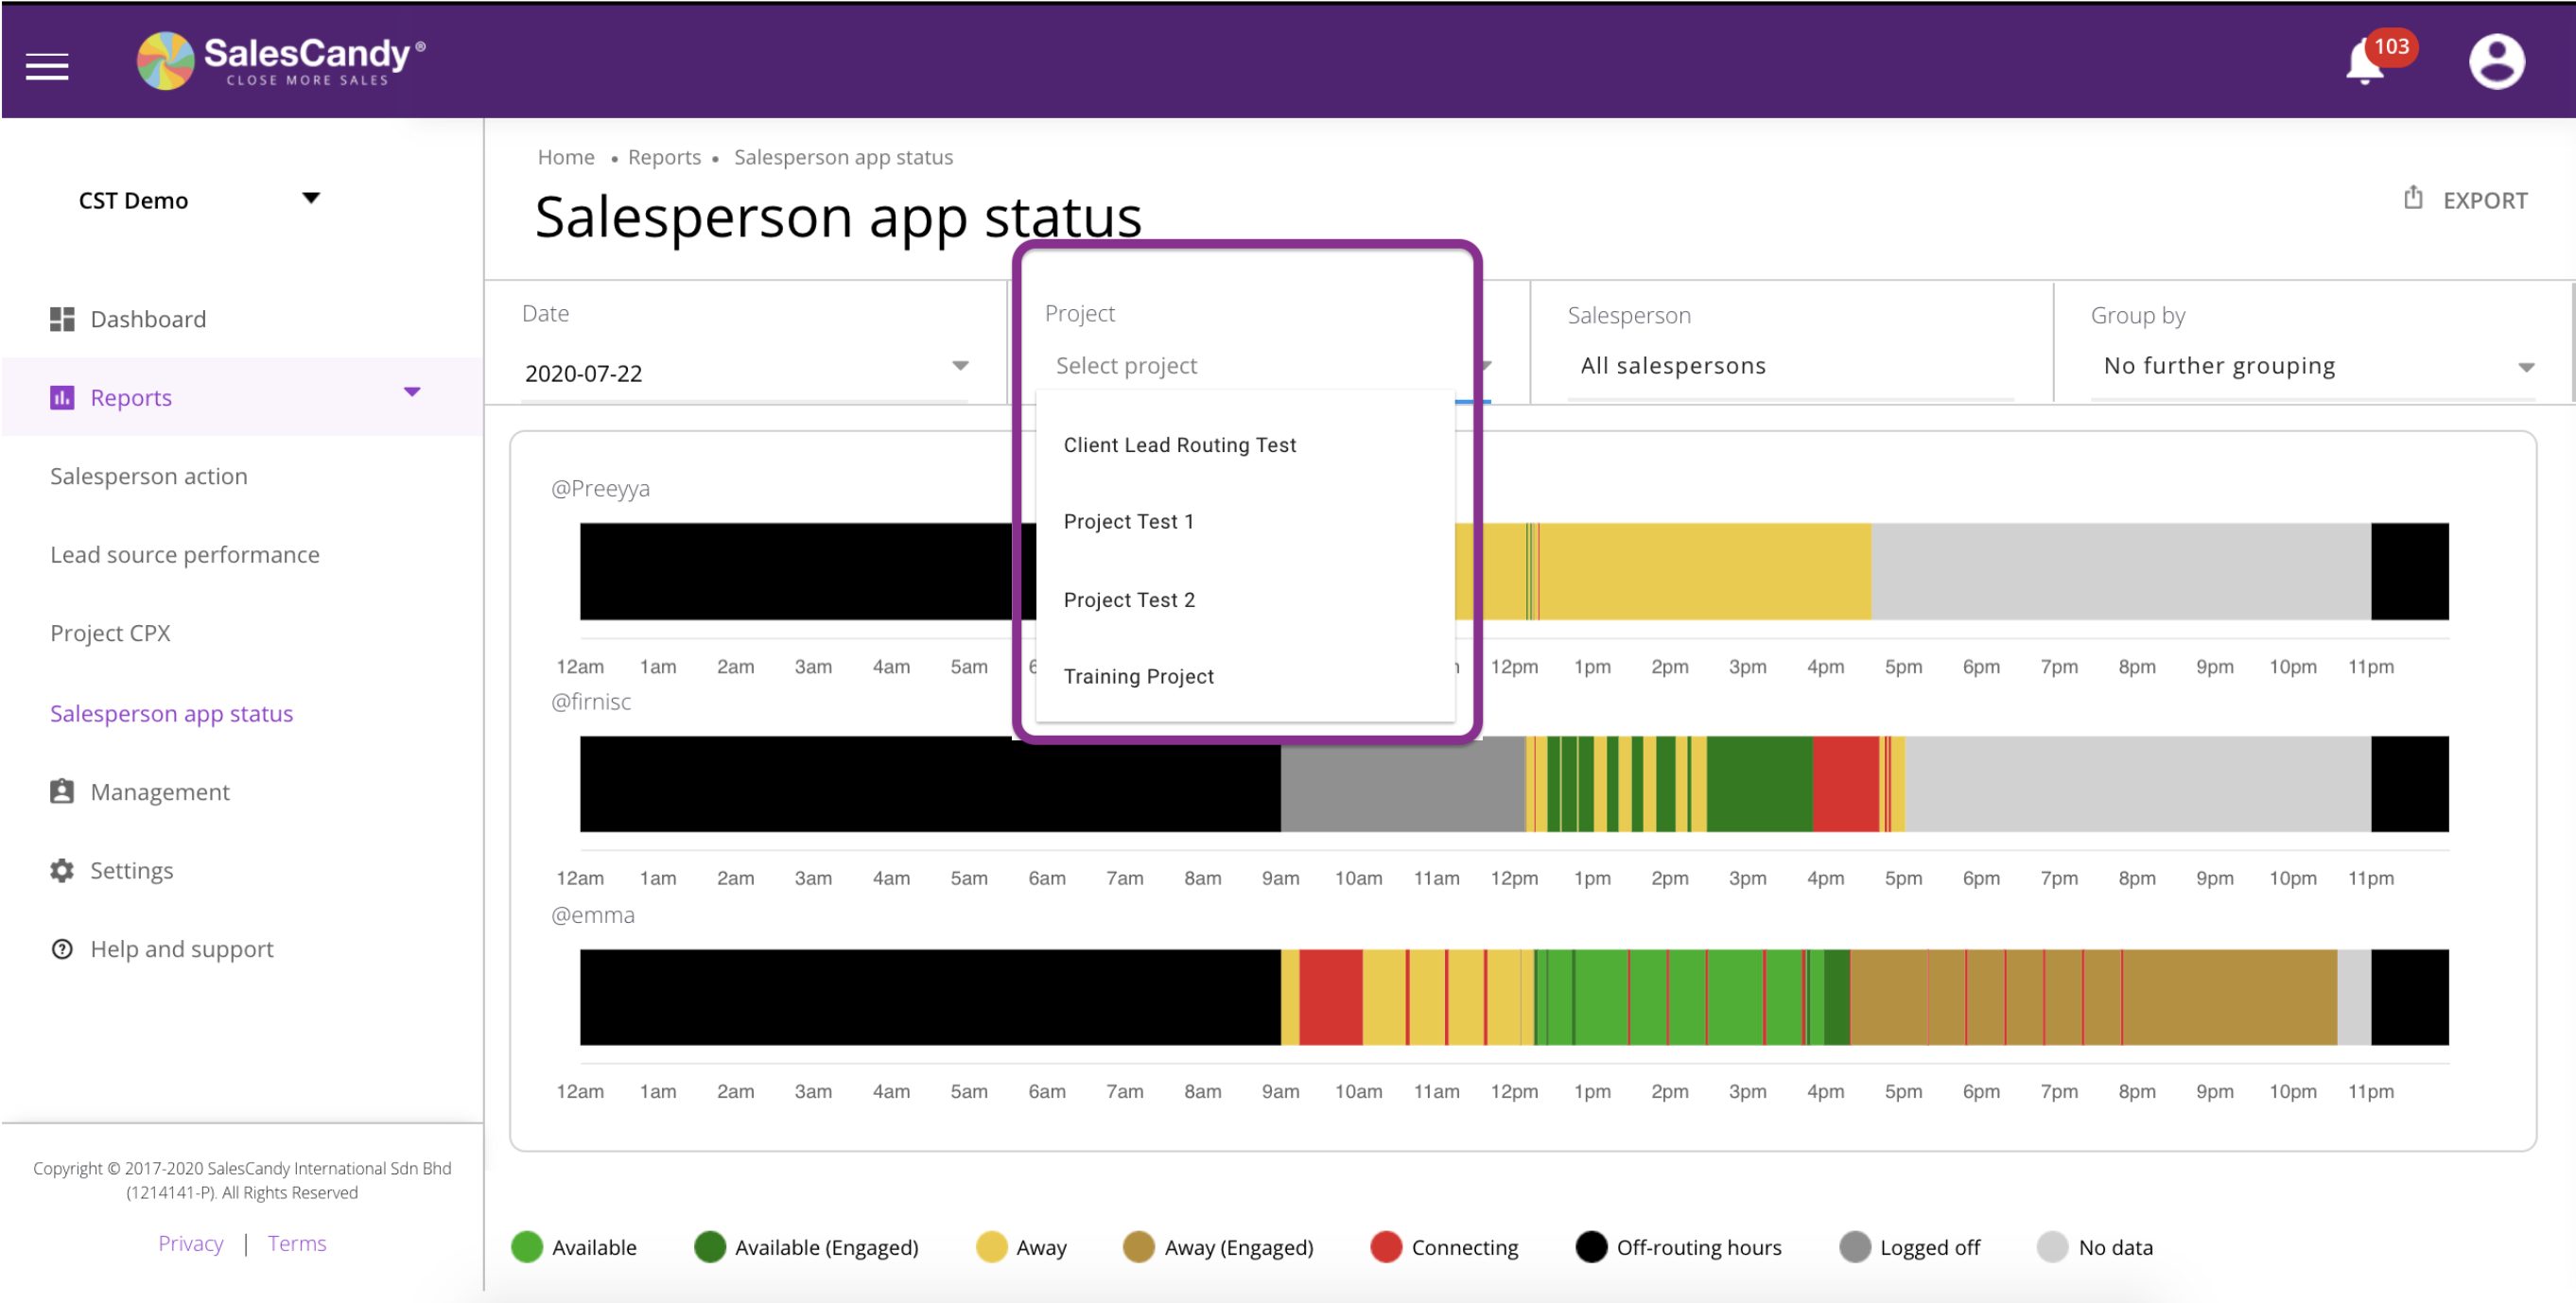Click the Export share icon
The height and width of the screenshot is (1303, 2576).
[x=2412, y=198]
